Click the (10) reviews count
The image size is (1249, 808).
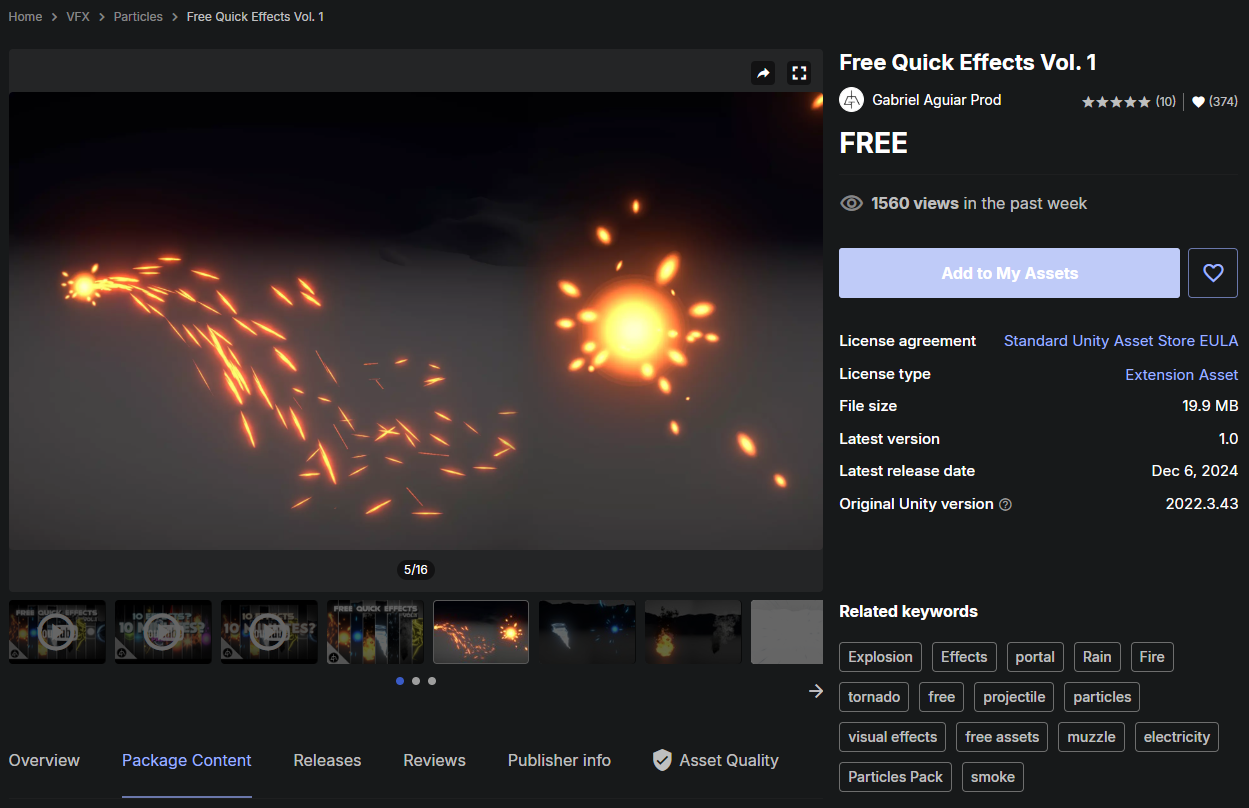point(1166,102)
